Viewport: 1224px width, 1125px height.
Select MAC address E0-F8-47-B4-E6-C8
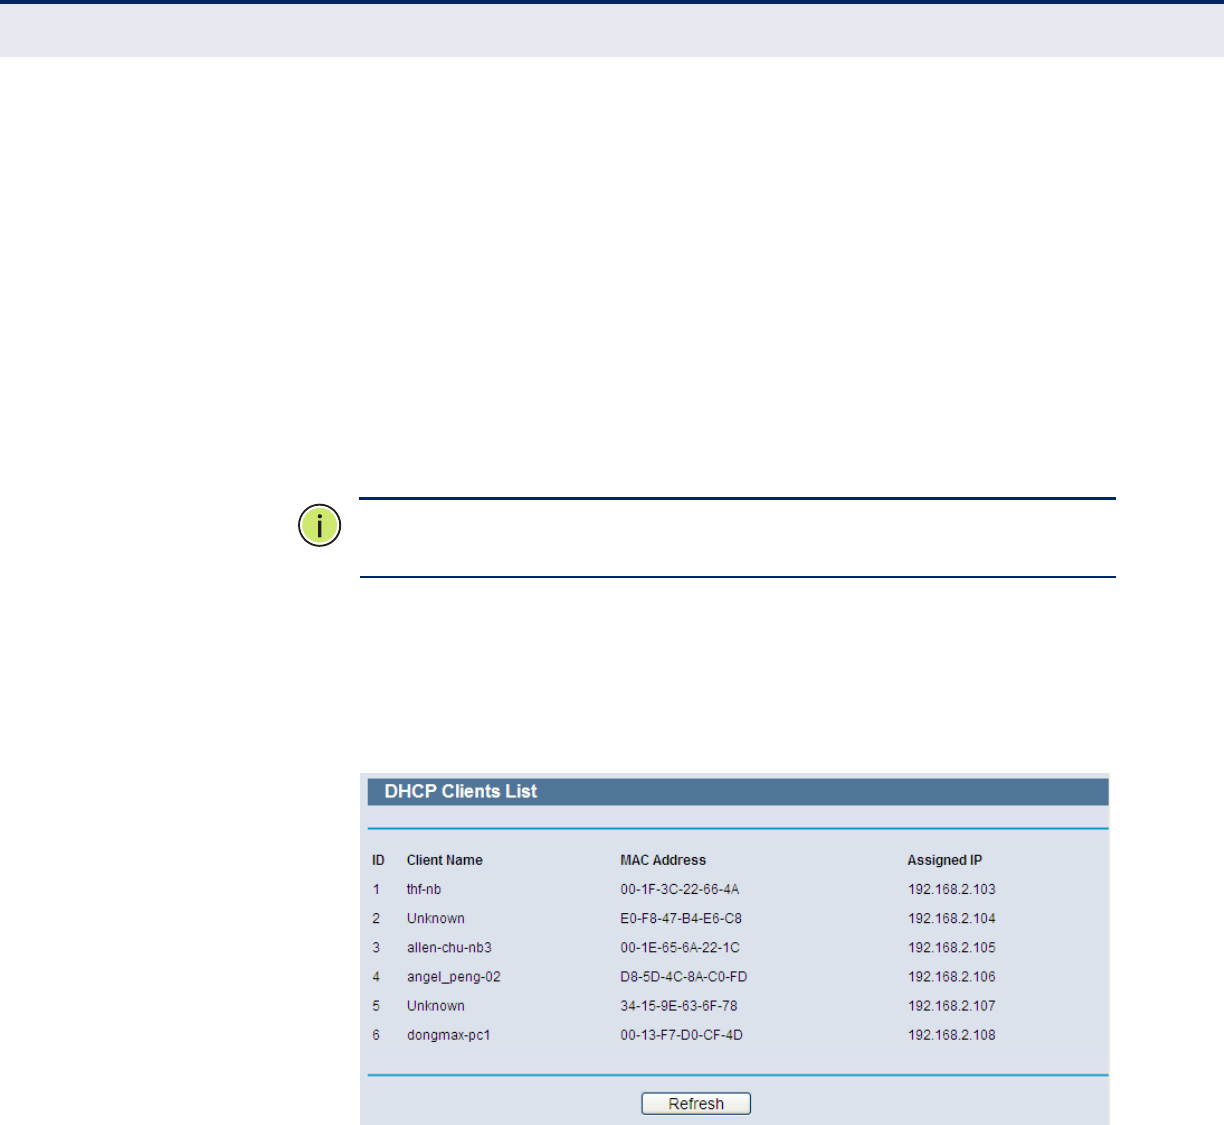point(681,918)
